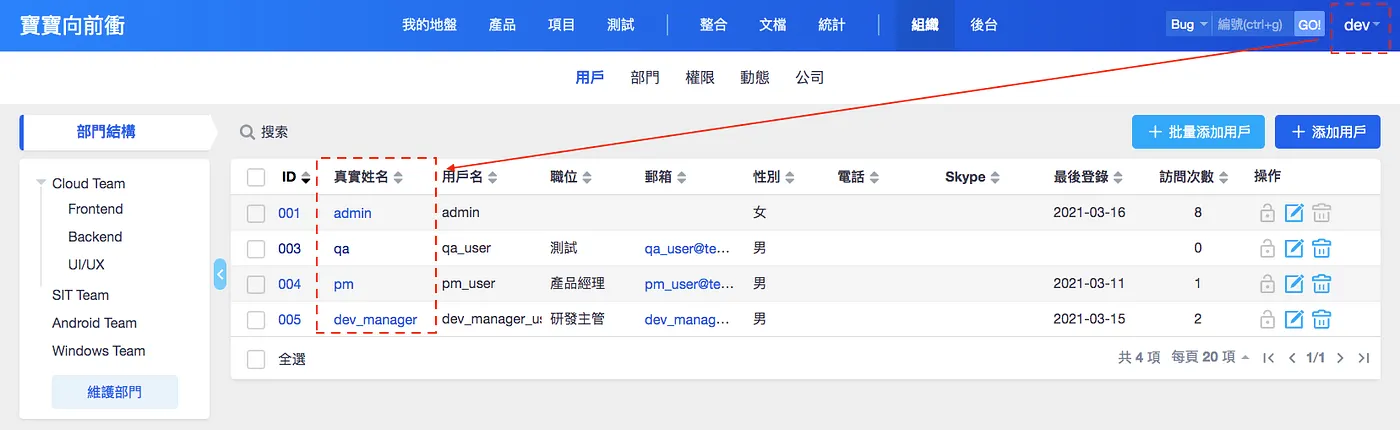1400x430 pixels.
Task: Switch to 權限 tab
Action: (x=700, y=77)
